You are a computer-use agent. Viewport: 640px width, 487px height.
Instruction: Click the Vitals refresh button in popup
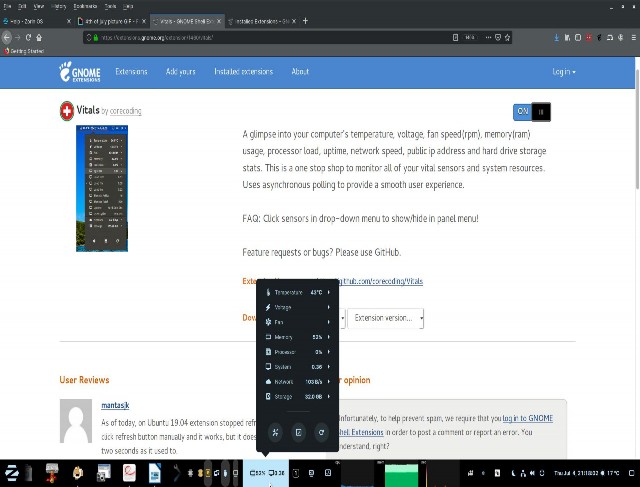[321, 432]
